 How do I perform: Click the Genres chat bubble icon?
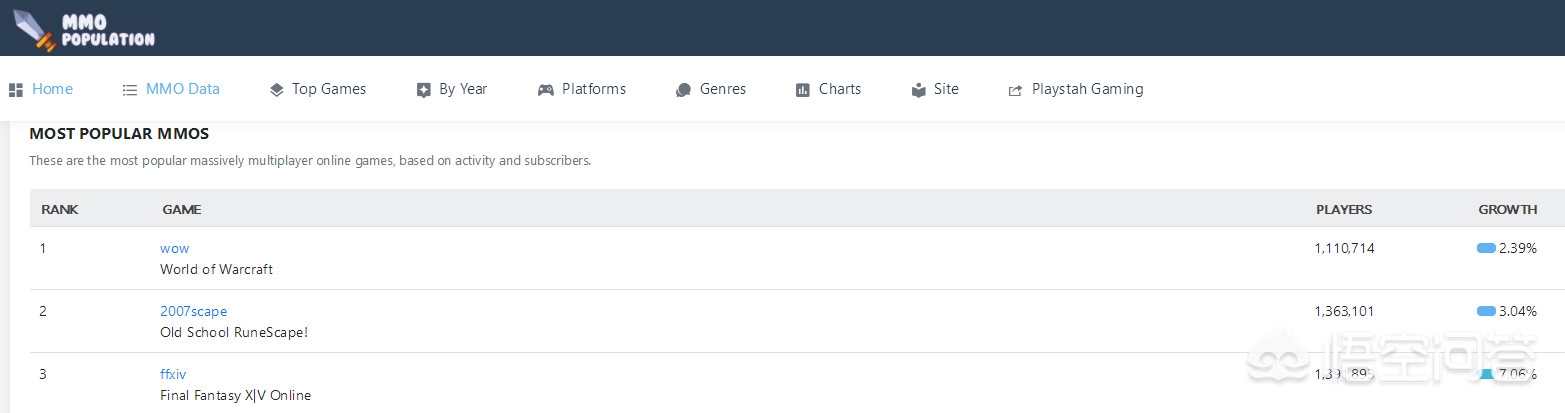[x=684, y=90]
